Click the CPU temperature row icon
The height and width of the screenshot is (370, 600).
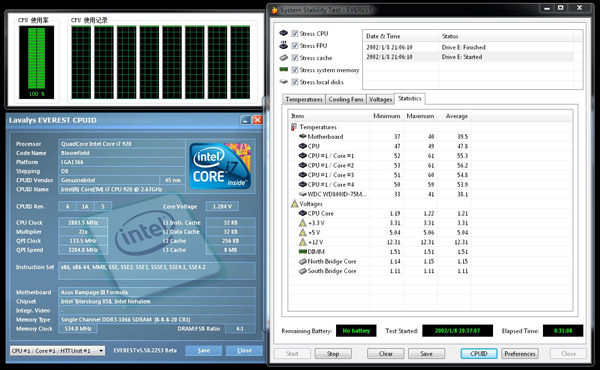(302, 146)
